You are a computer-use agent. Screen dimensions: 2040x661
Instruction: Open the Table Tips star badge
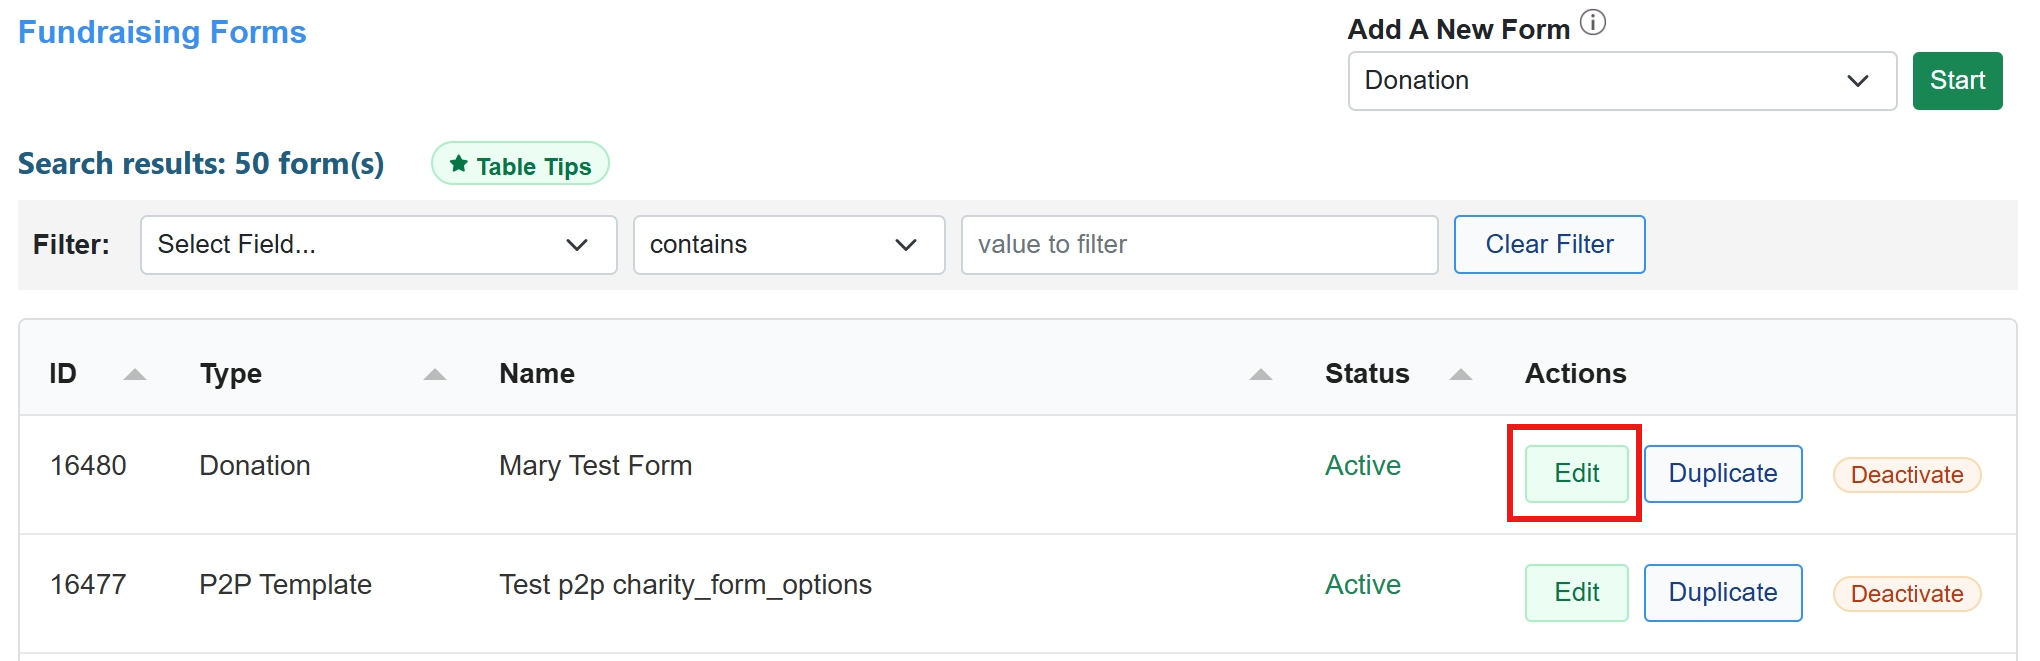(520, 165)
